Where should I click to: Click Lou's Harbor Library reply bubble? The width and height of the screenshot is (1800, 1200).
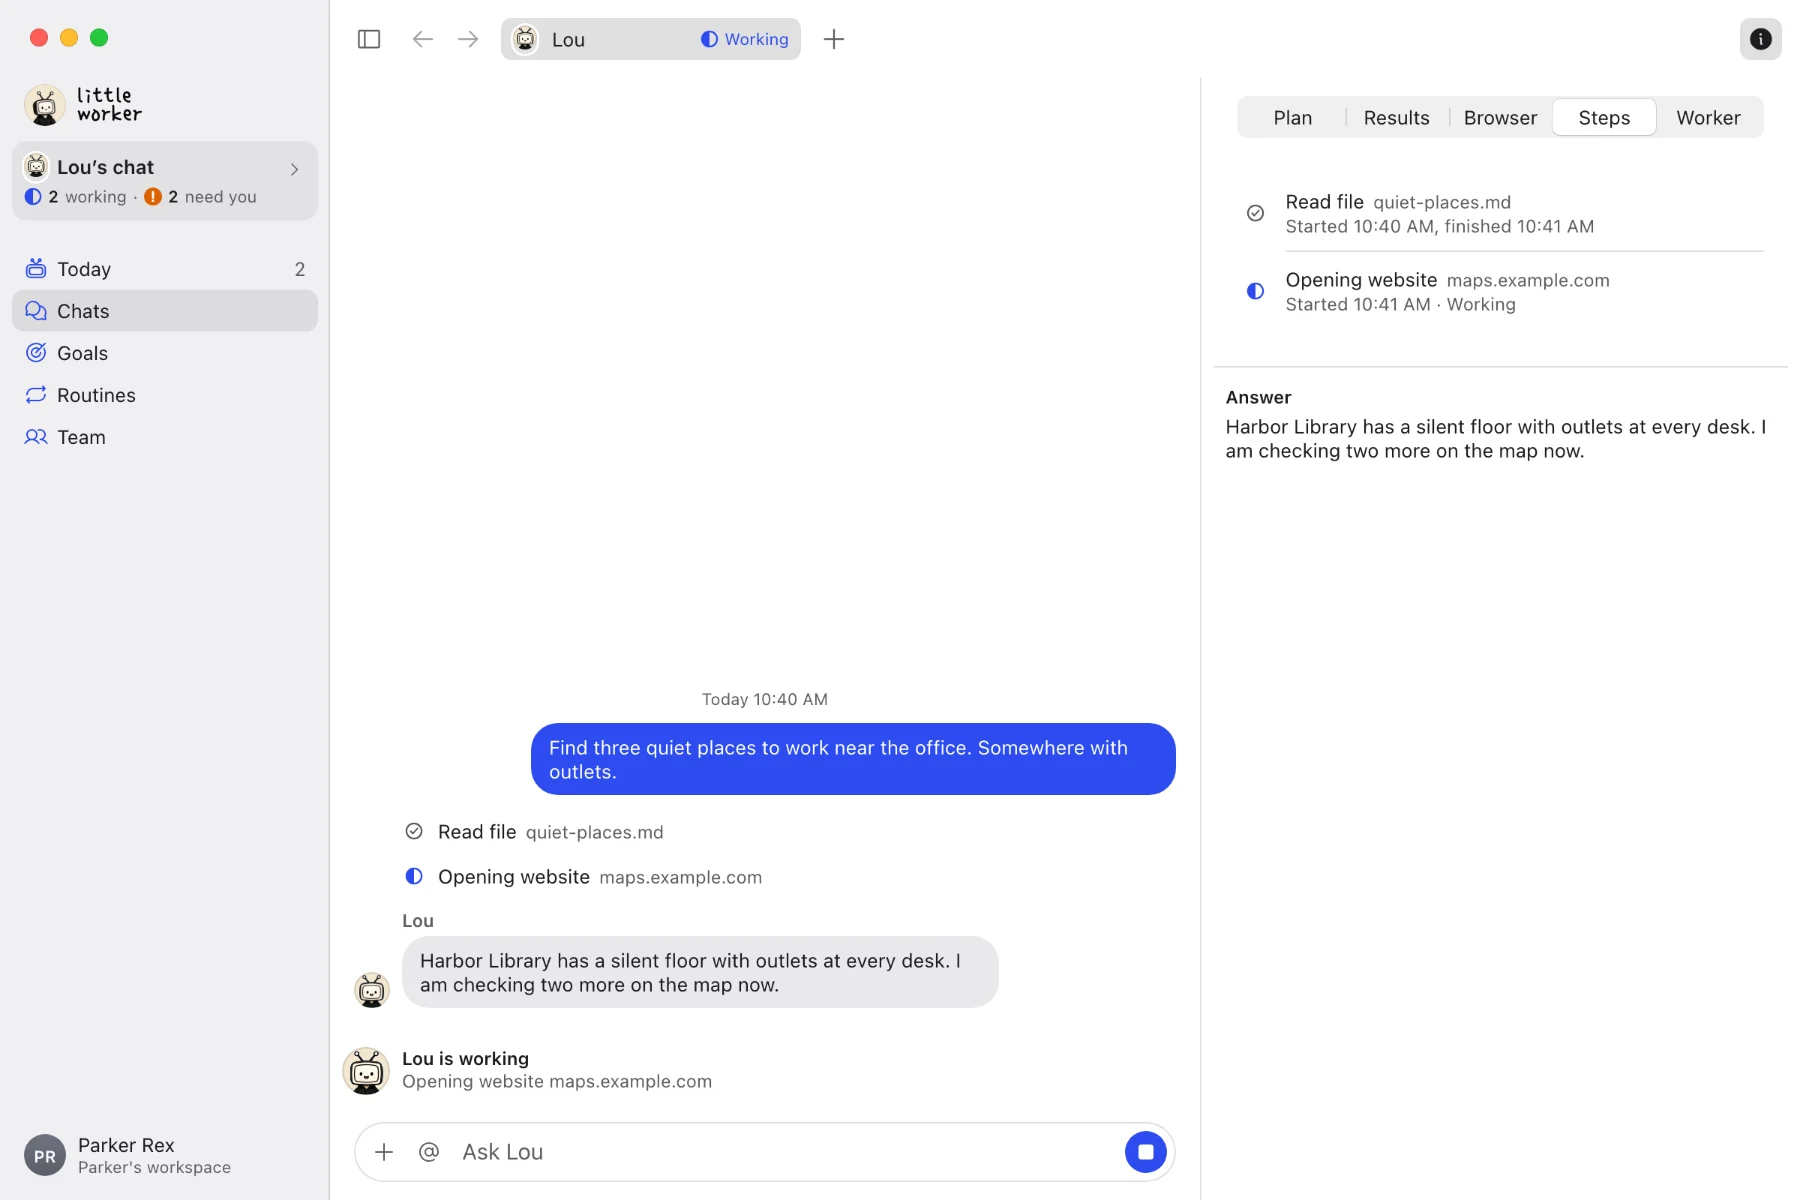(x=700, y=972)
